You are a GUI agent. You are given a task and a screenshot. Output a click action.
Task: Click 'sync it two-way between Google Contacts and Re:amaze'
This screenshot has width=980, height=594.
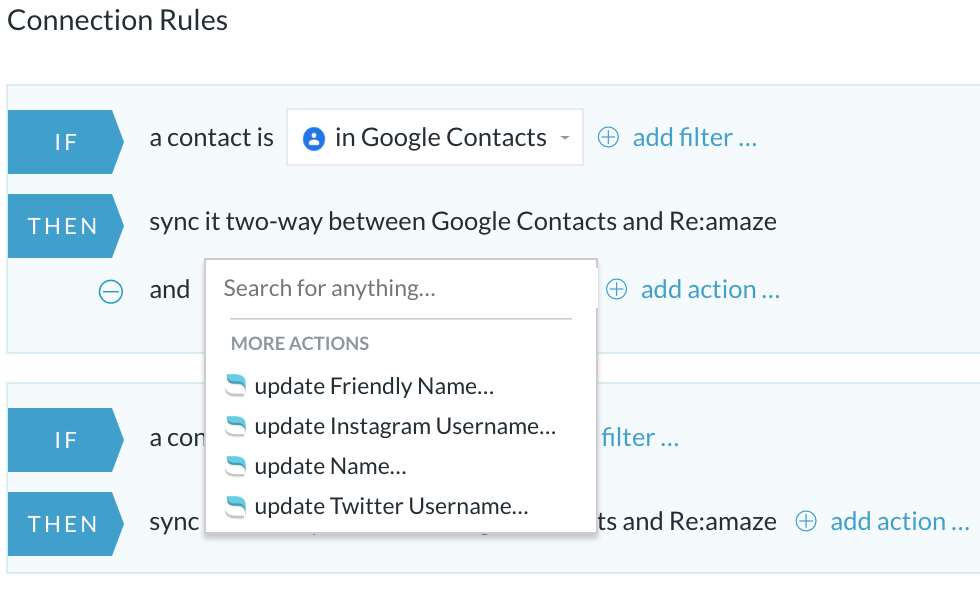coord(462,221)
